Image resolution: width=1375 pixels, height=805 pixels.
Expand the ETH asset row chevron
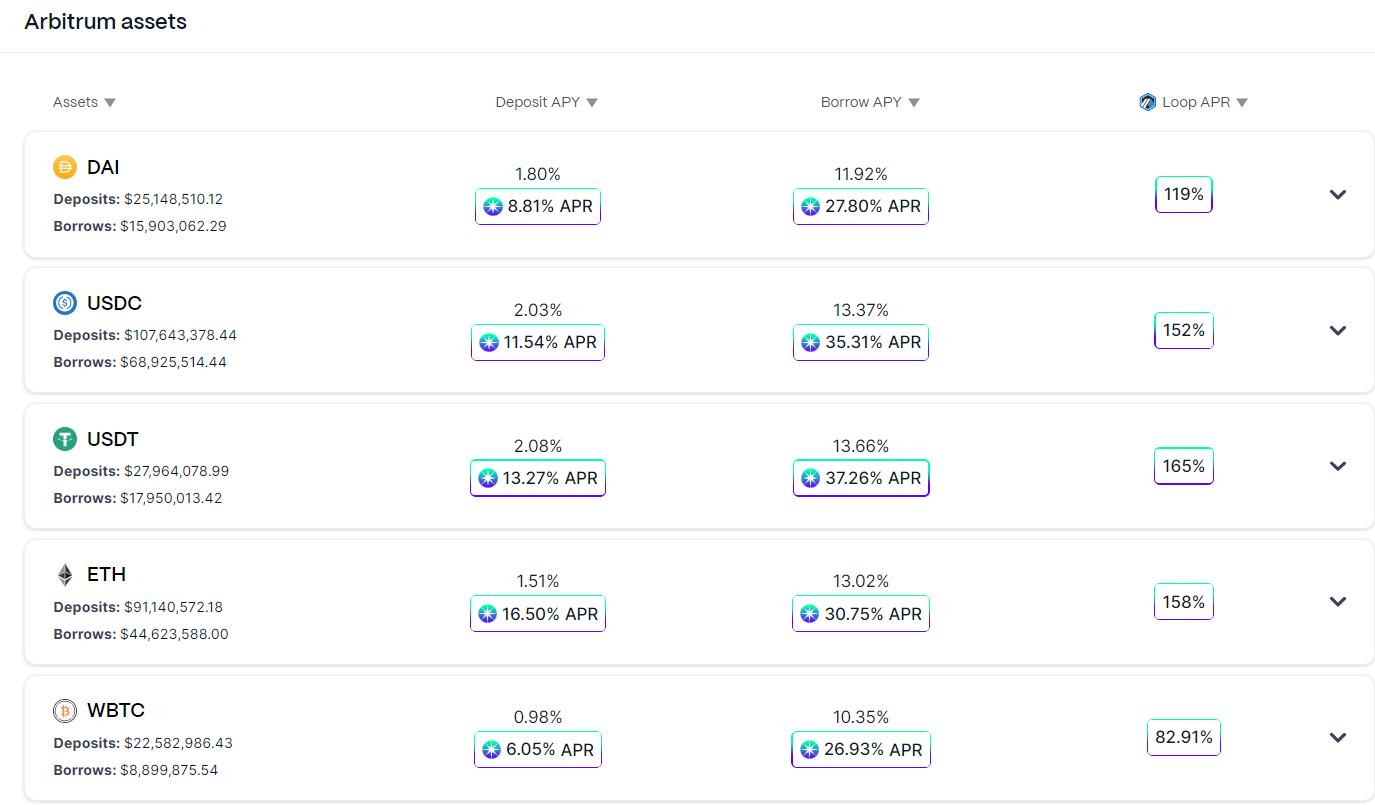point(1338,602)
